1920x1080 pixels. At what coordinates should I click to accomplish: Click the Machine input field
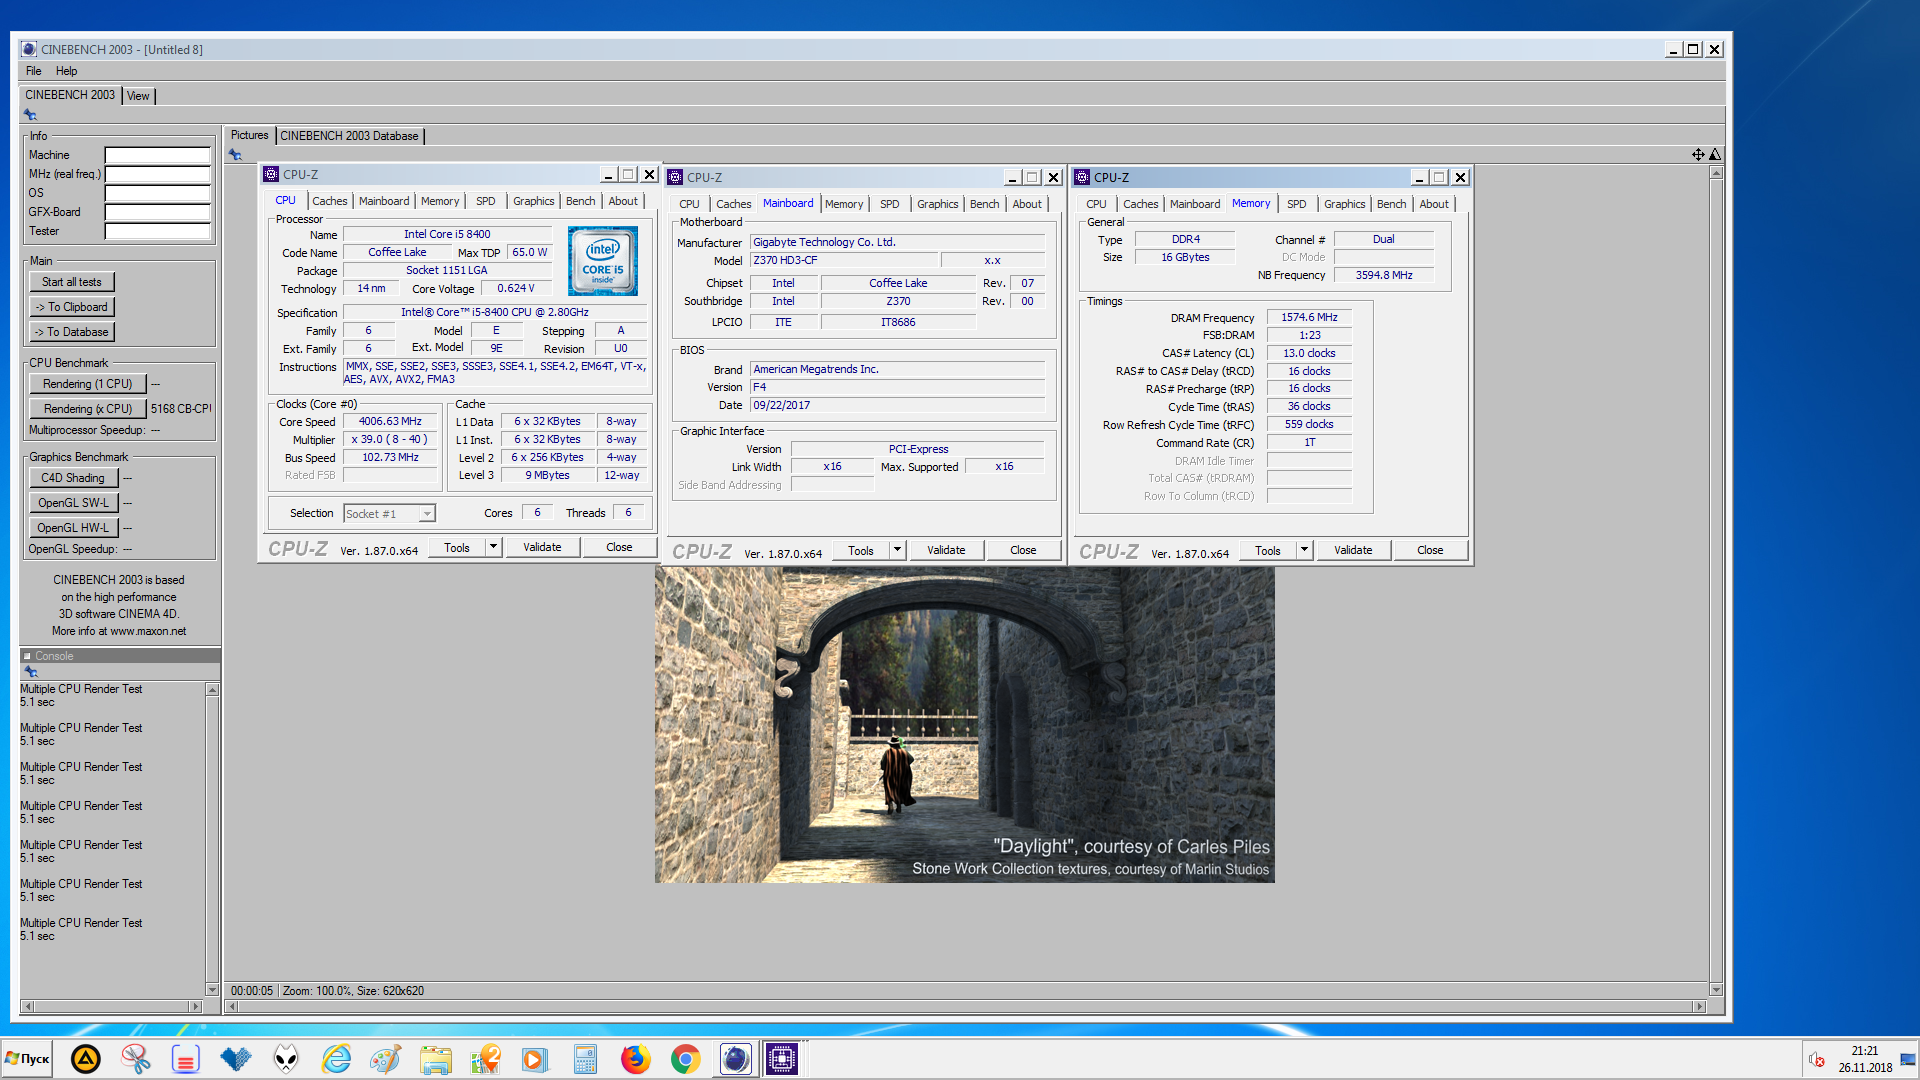click(x=157, y=155)
